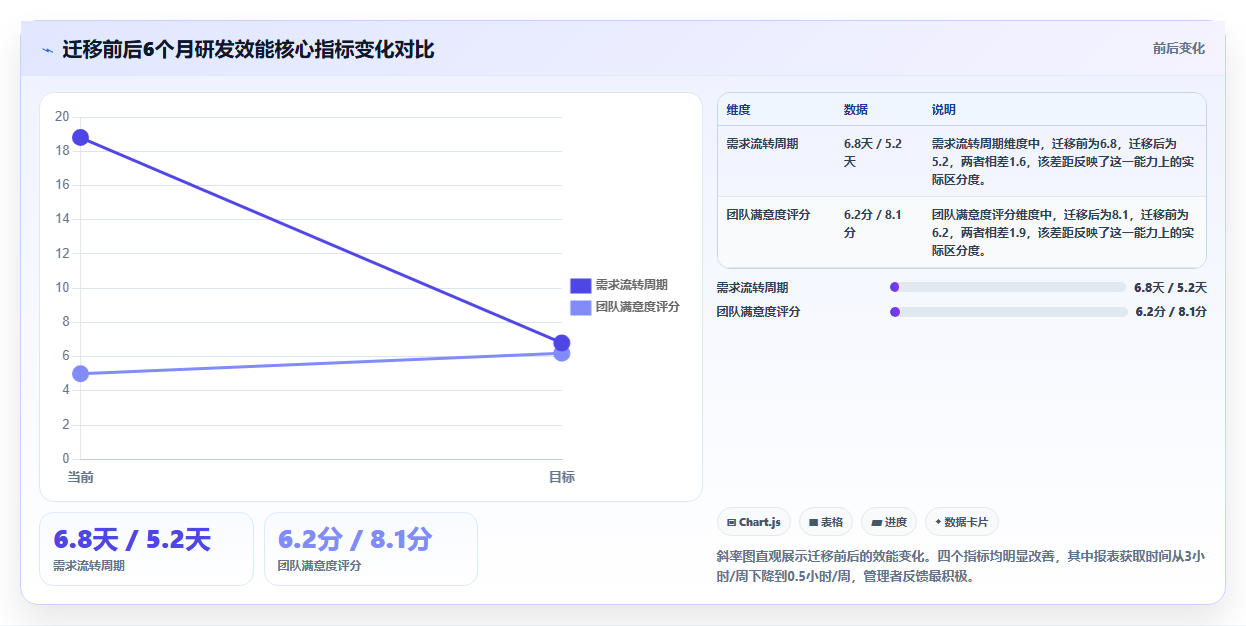Click the 6.8天 / 5.2天 progress value text
1246x626 pixels.
click(x=1171, y=288)
